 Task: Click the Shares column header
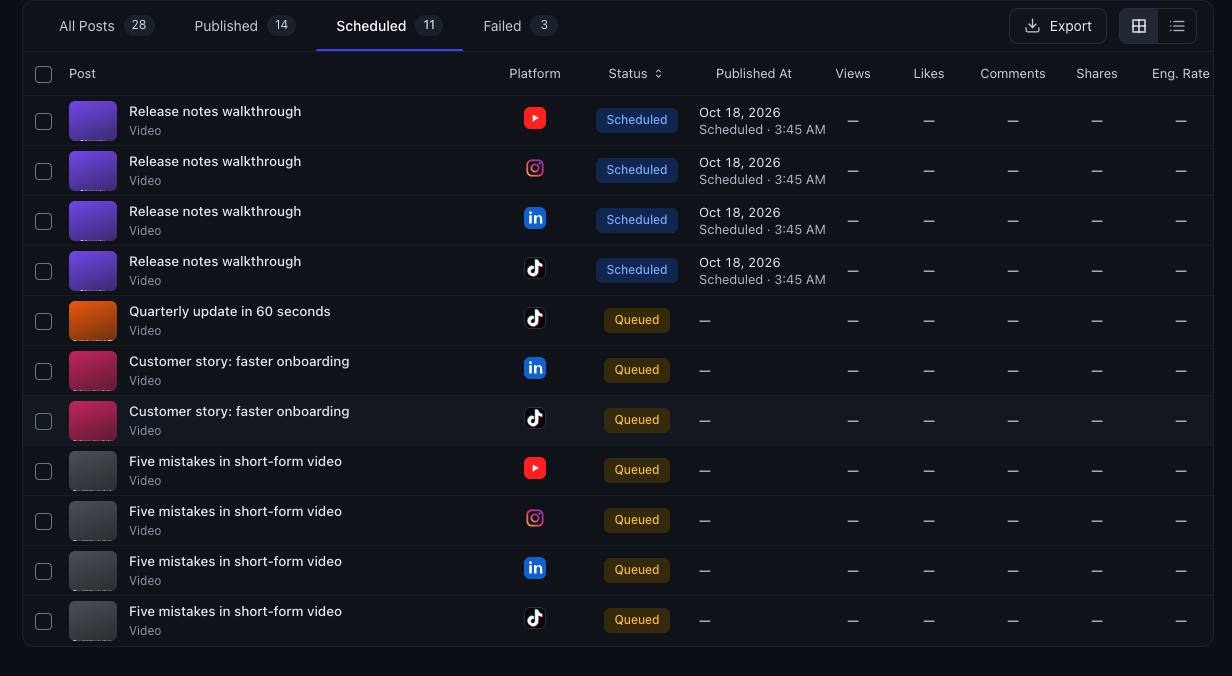1097,74
